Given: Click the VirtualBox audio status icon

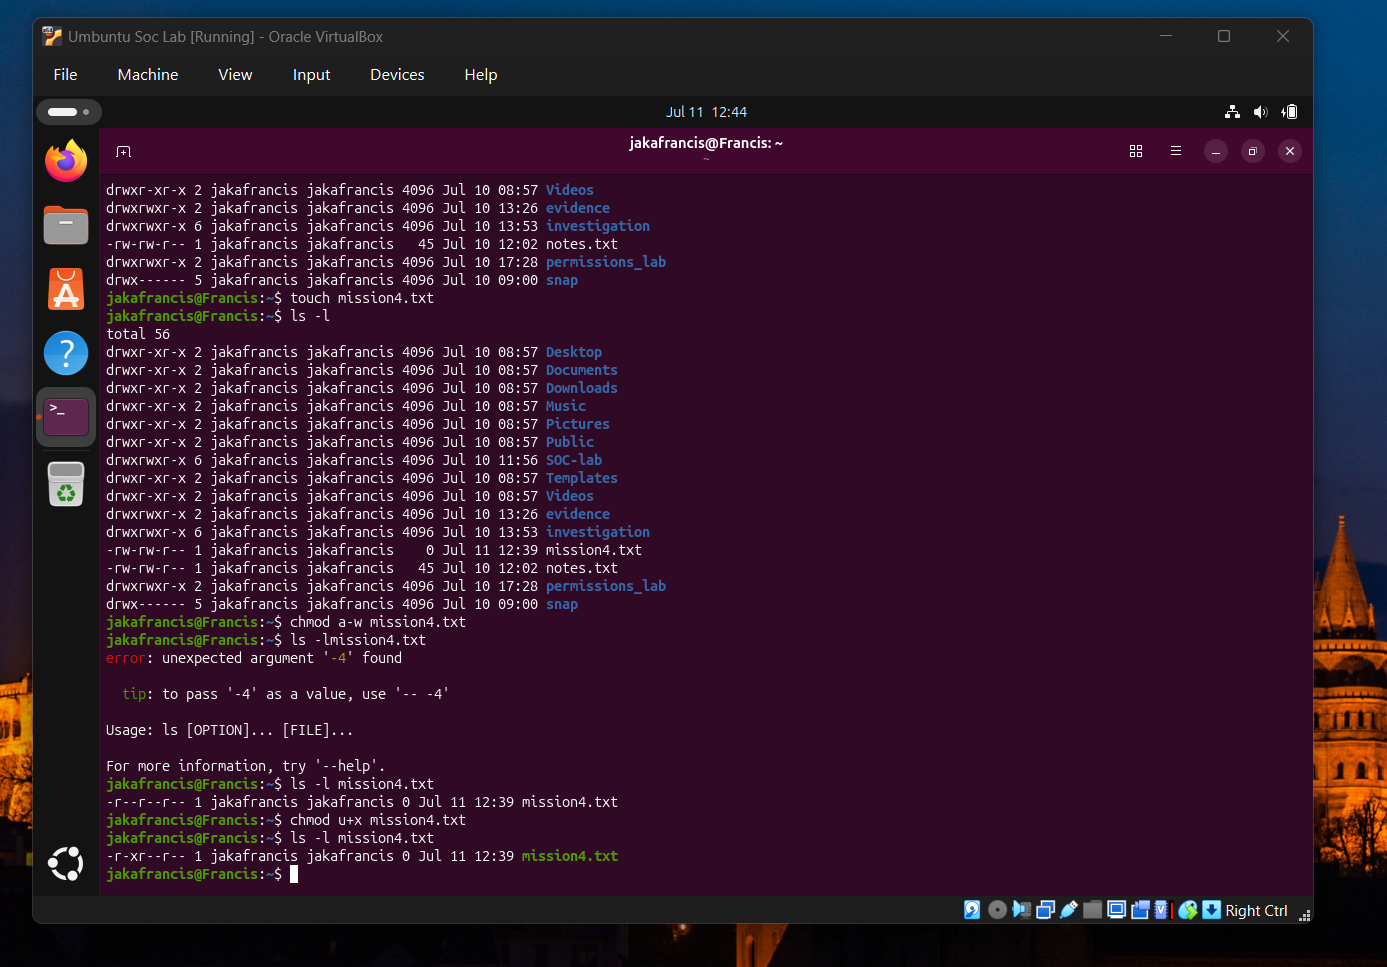Looking at the screenshot, I should pyautogui.click(x=1021, y=909).
